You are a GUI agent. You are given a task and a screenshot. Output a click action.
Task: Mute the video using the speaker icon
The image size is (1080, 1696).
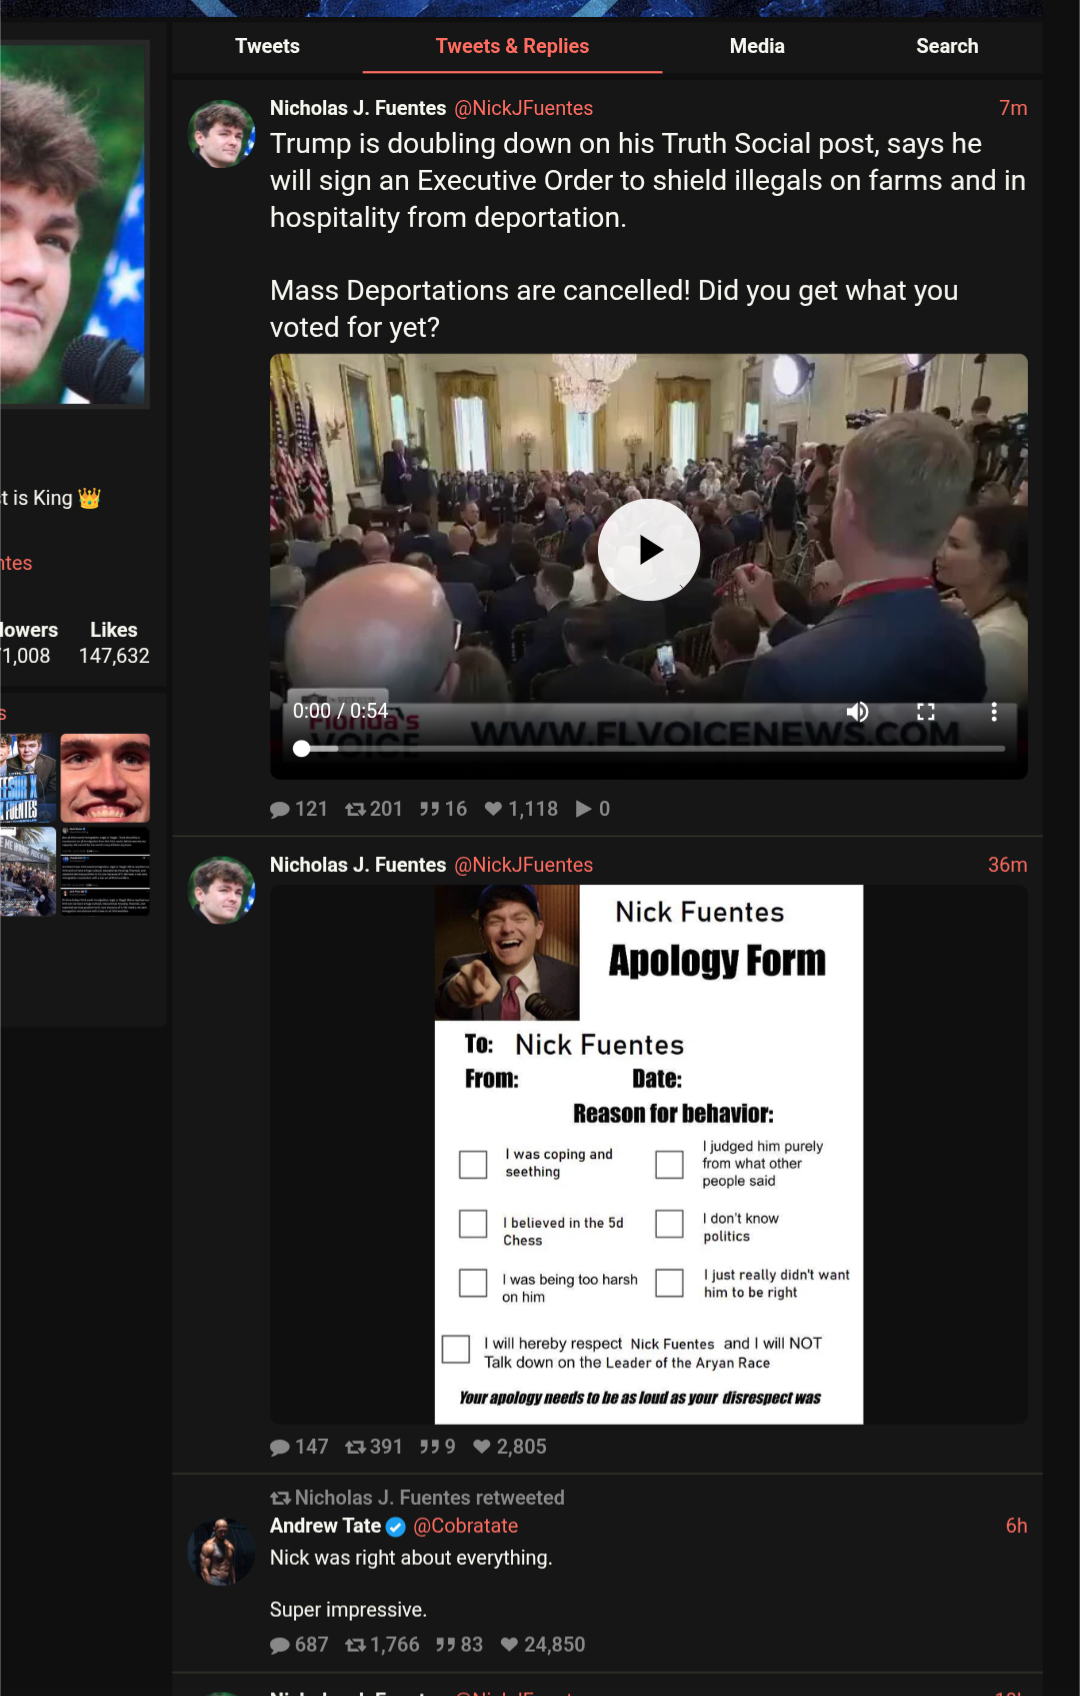857,712
